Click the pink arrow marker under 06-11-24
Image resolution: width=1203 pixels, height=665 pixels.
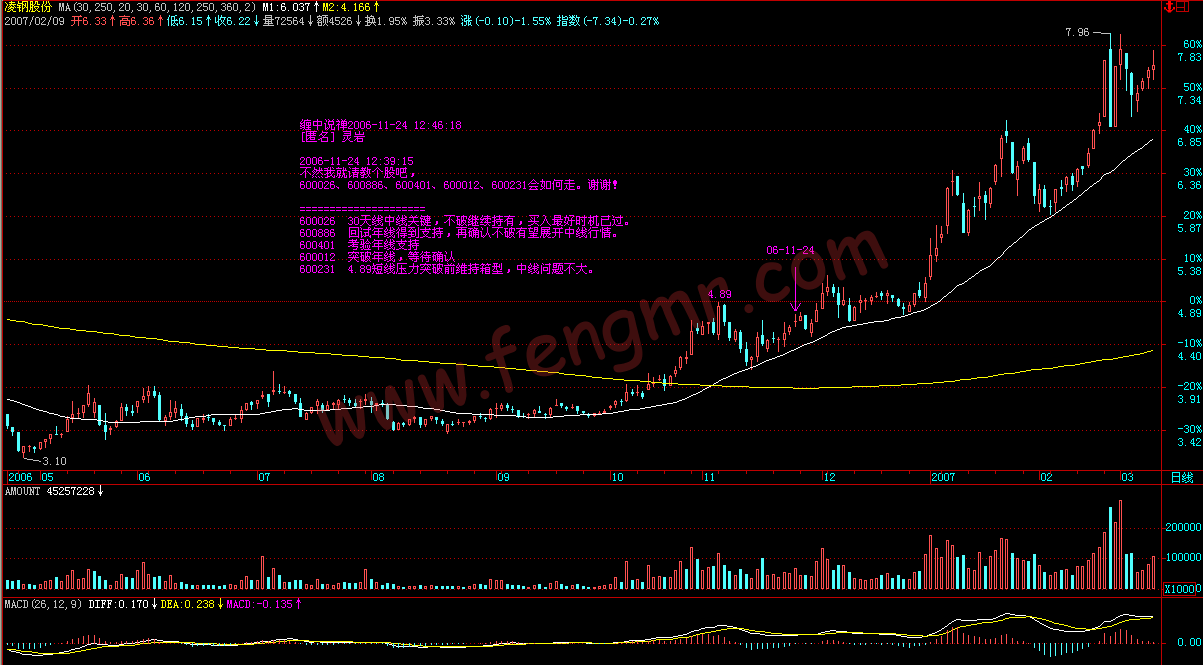point(794,308)
